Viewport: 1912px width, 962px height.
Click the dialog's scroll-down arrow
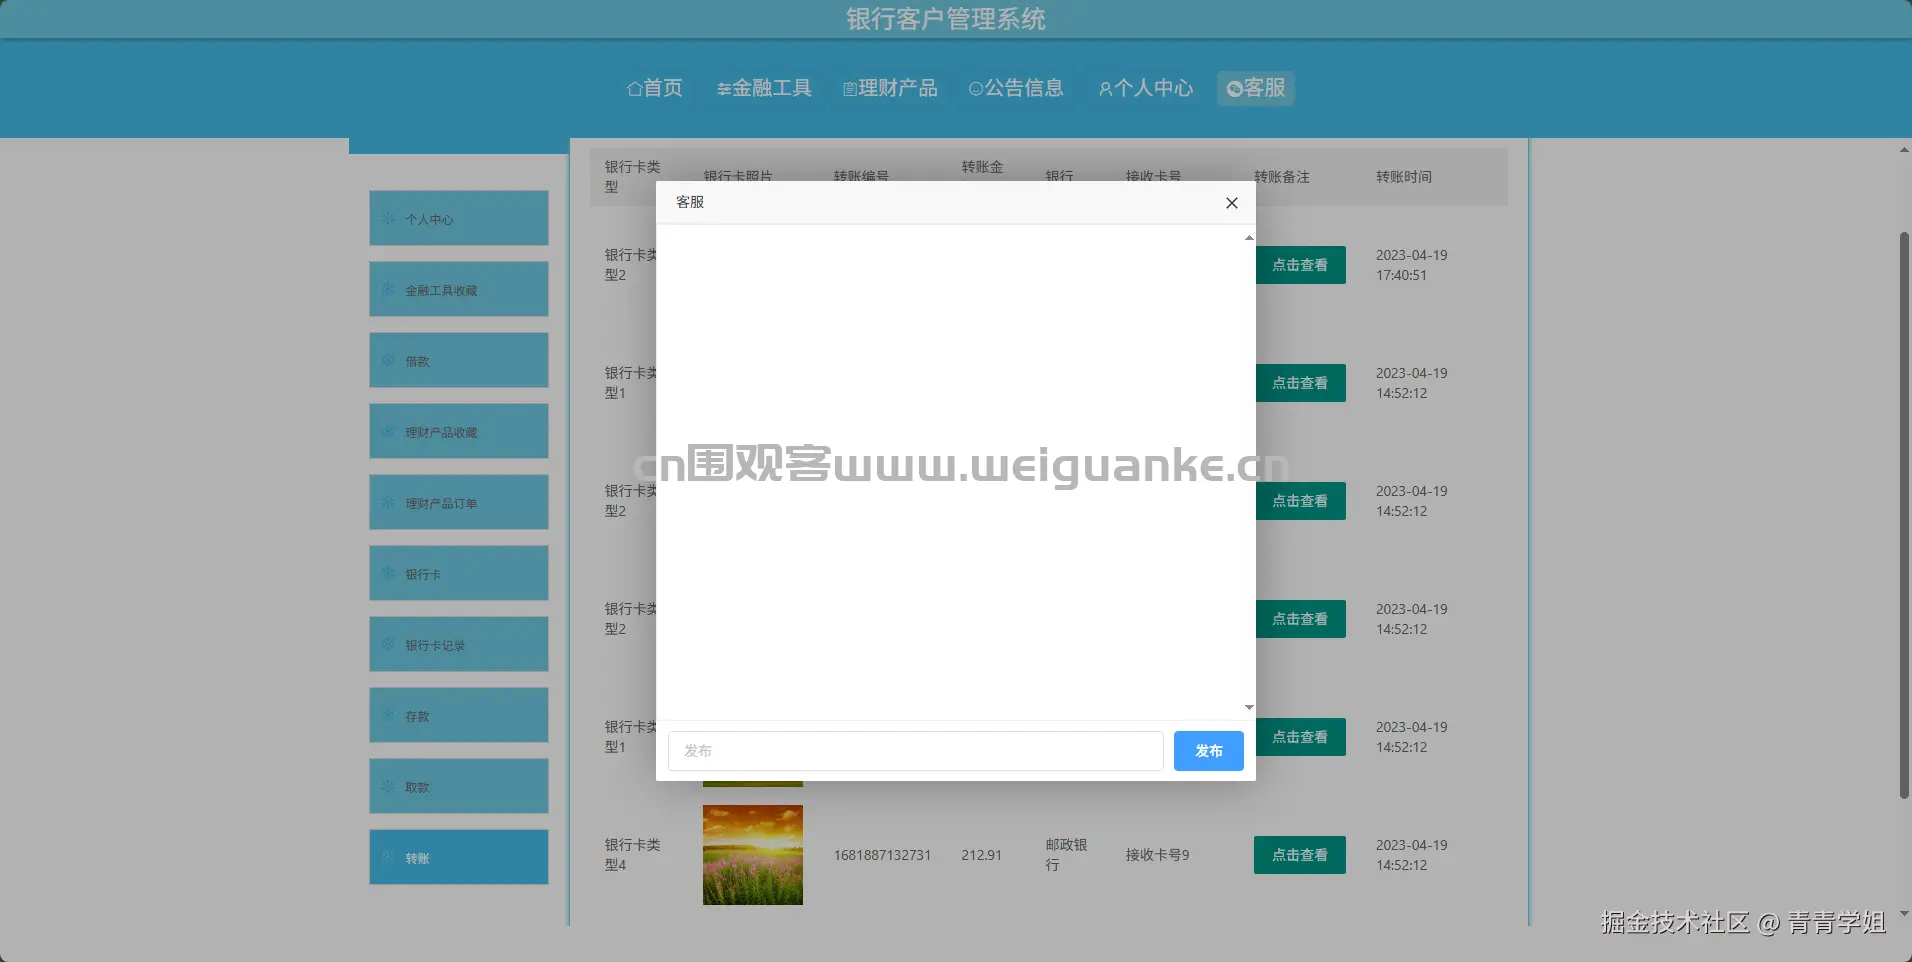coord(1247,707)
